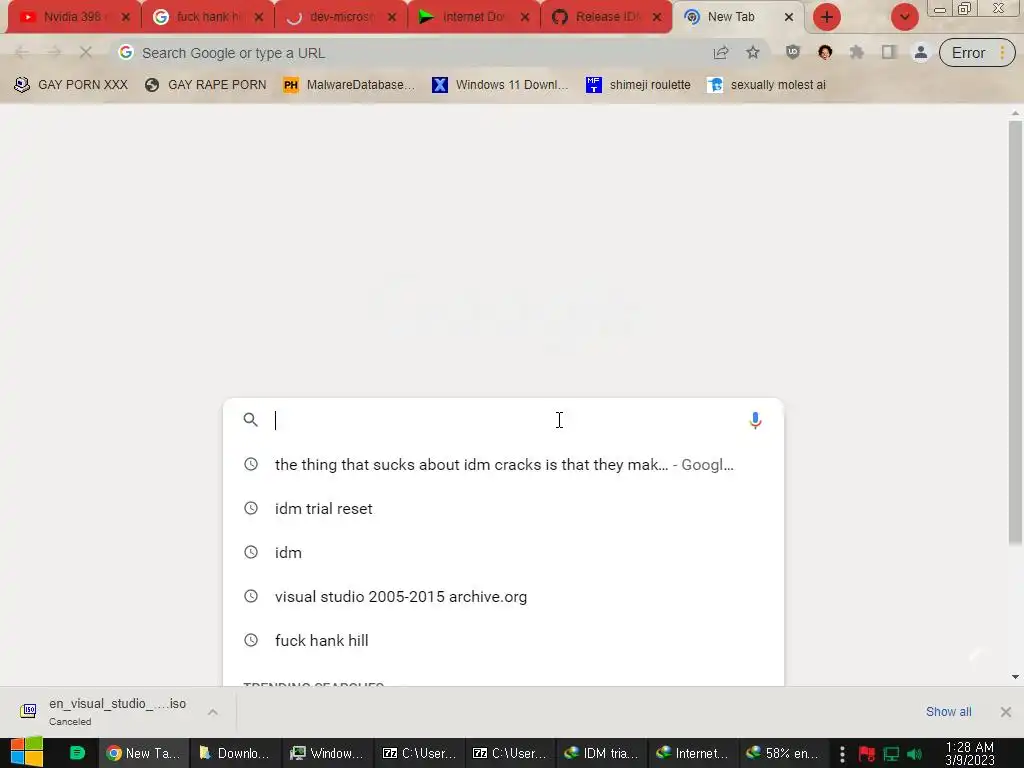Close the Nvidia 398 tab
This screenshot has width=1024, height=768.
(x=126, y=17)
